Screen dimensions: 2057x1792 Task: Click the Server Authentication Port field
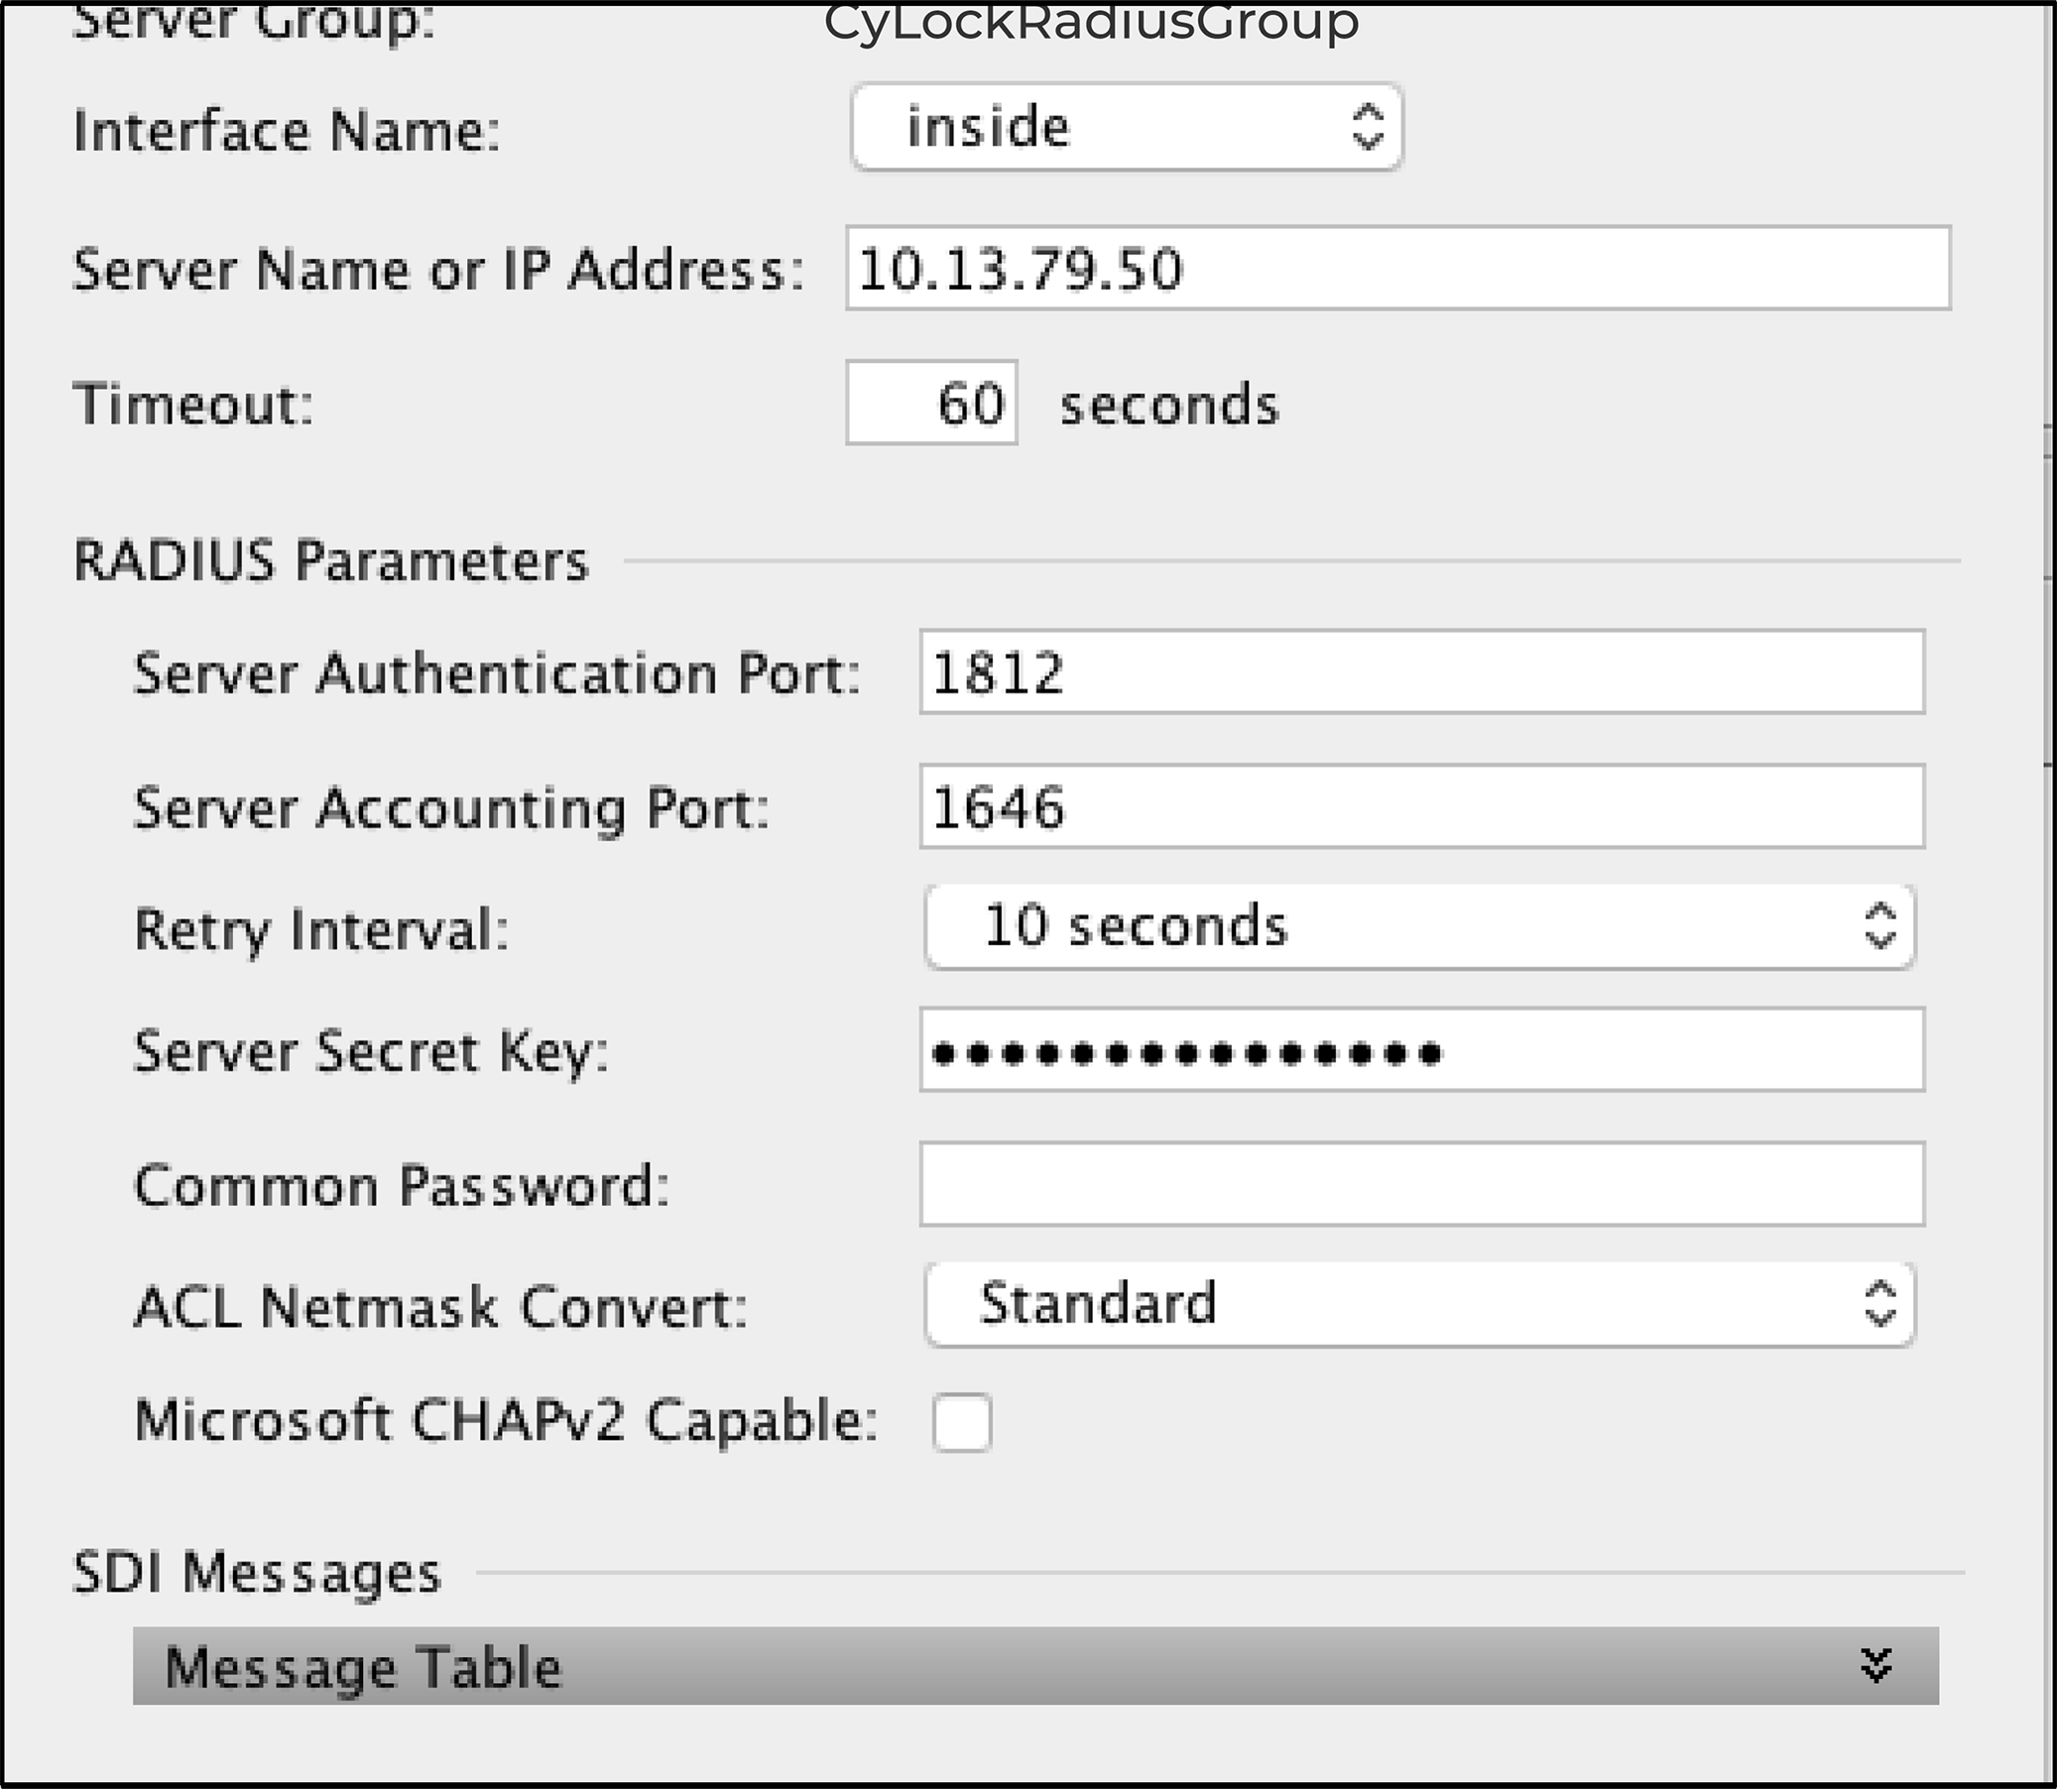point(1421,672)
